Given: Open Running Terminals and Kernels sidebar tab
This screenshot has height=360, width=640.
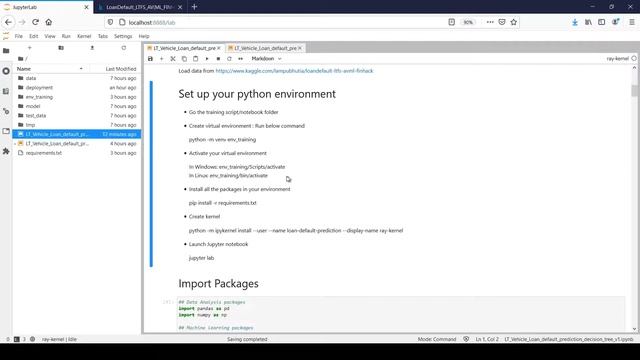Looking at the screenshot, I should (6, 71).
